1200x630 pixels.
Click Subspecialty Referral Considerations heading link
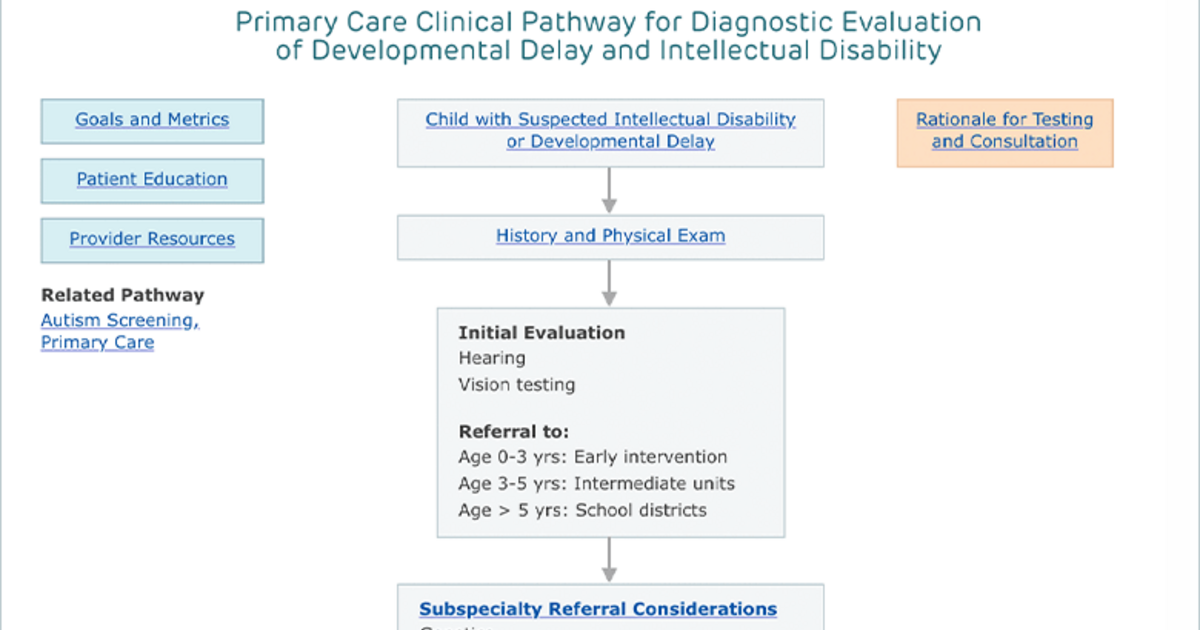pos(598,609)
